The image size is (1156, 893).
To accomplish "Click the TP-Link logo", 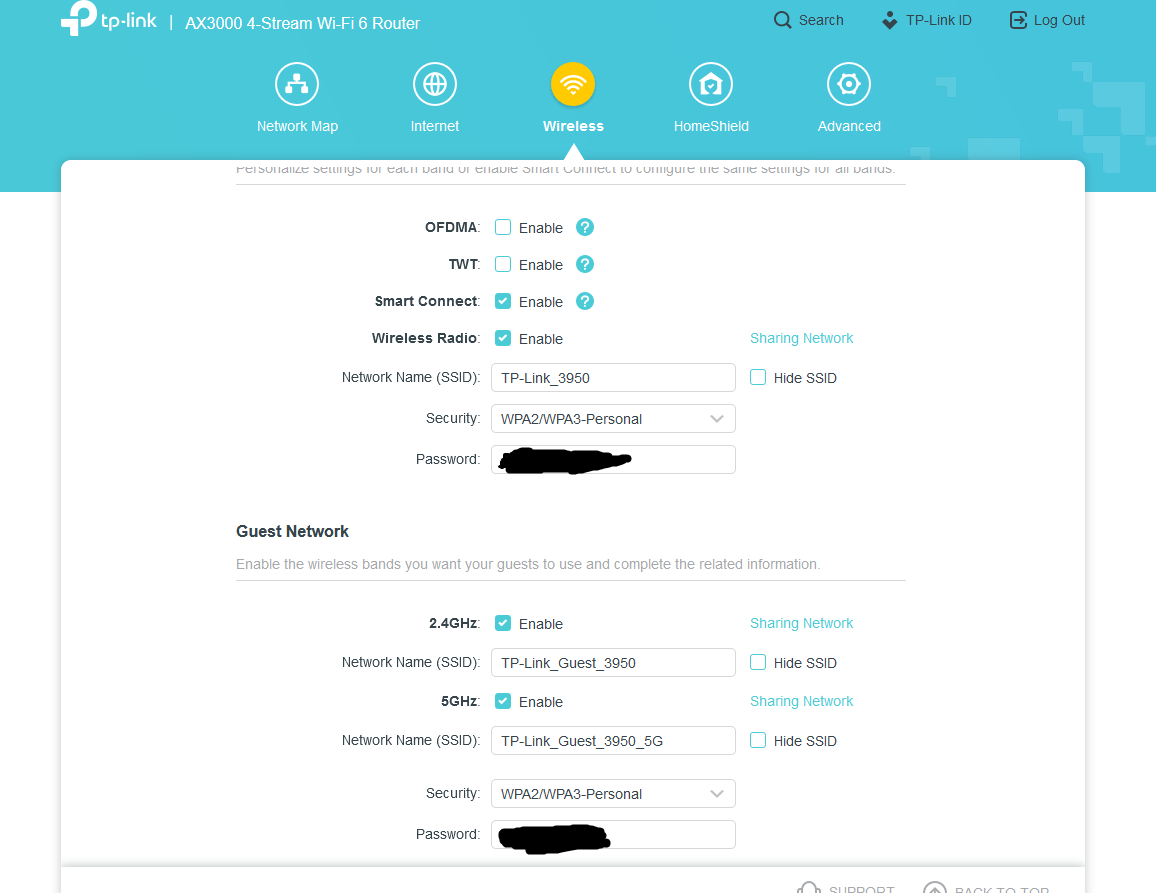I will point(109,18).
